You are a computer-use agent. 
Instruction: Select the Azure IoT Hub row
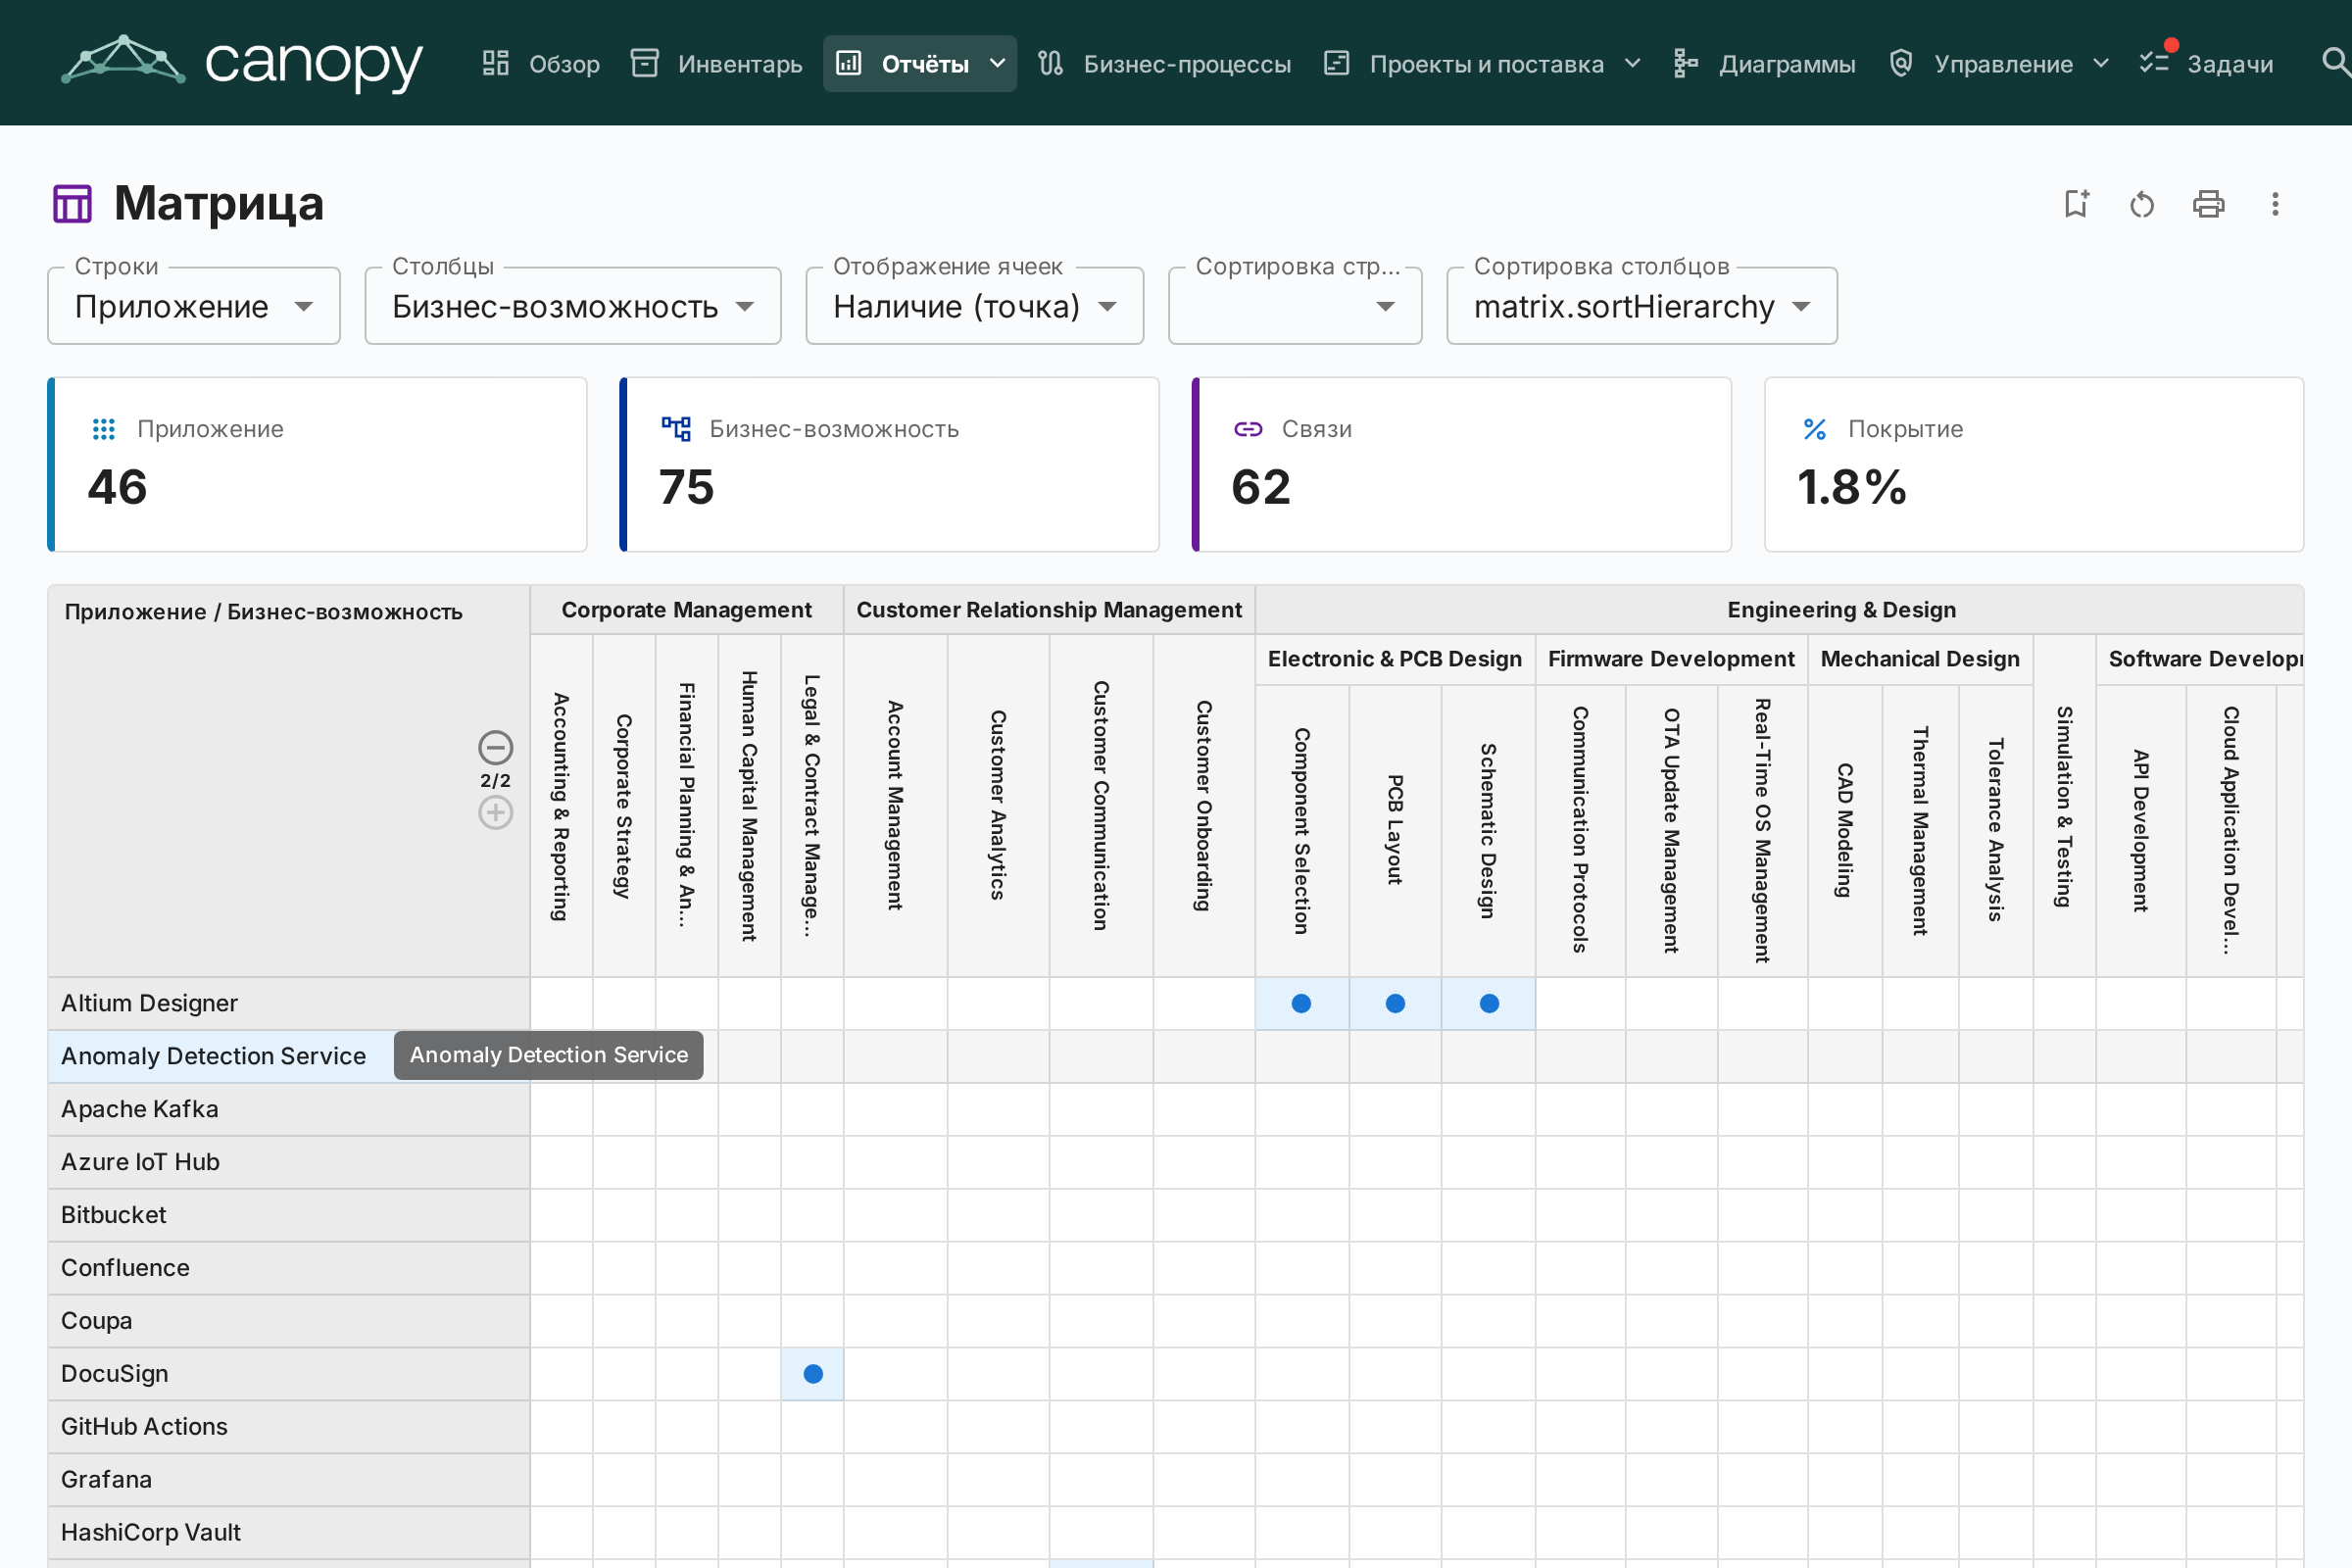click(x=289, y=1162)
